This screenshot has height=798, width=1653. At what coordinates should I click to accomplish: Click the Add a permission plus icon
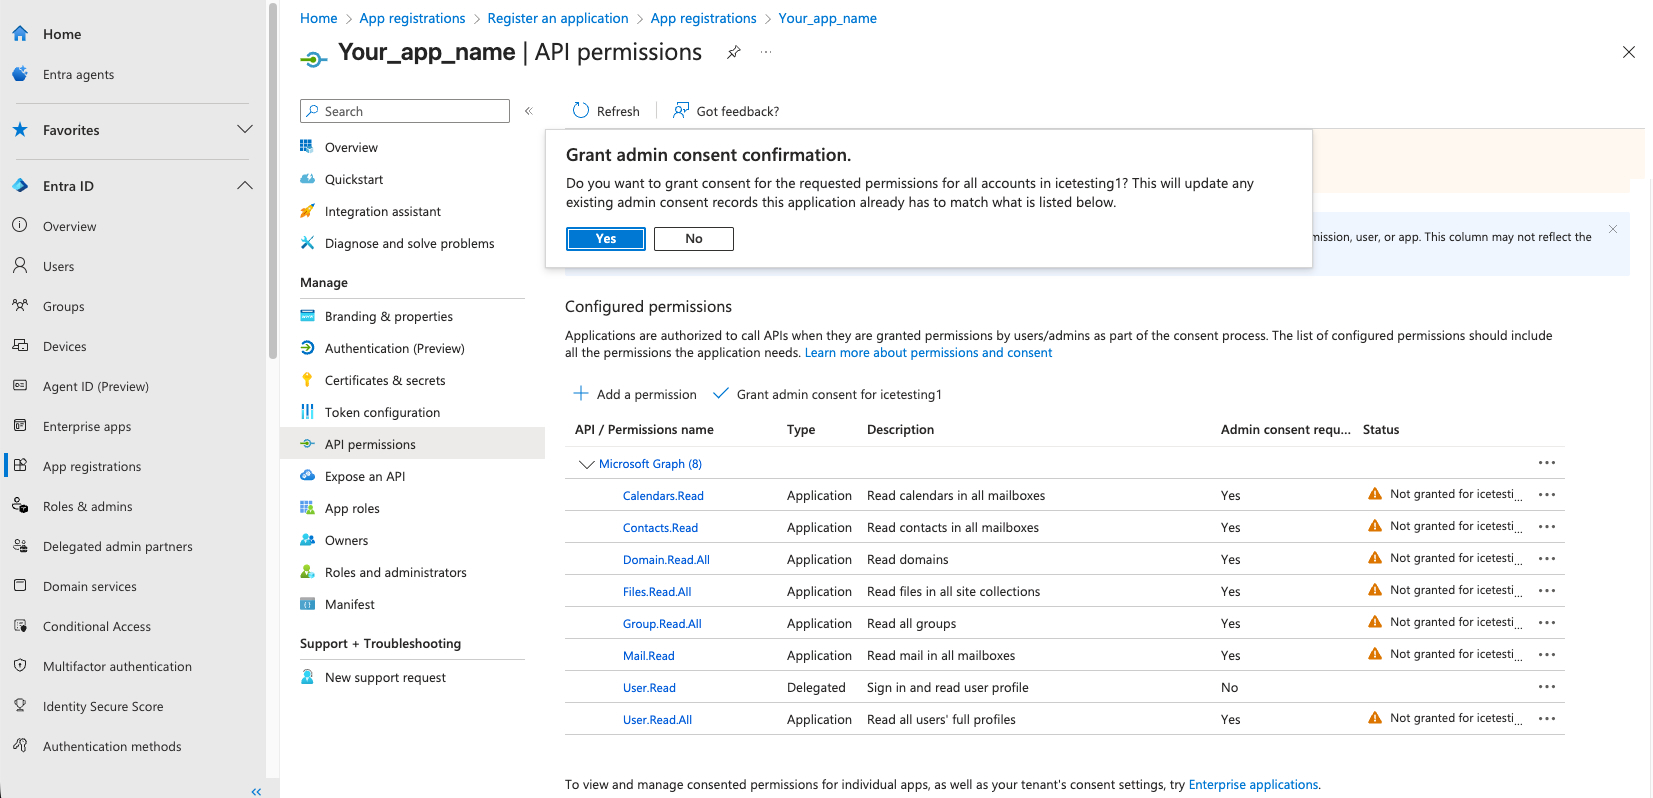[x=581, y=394]
